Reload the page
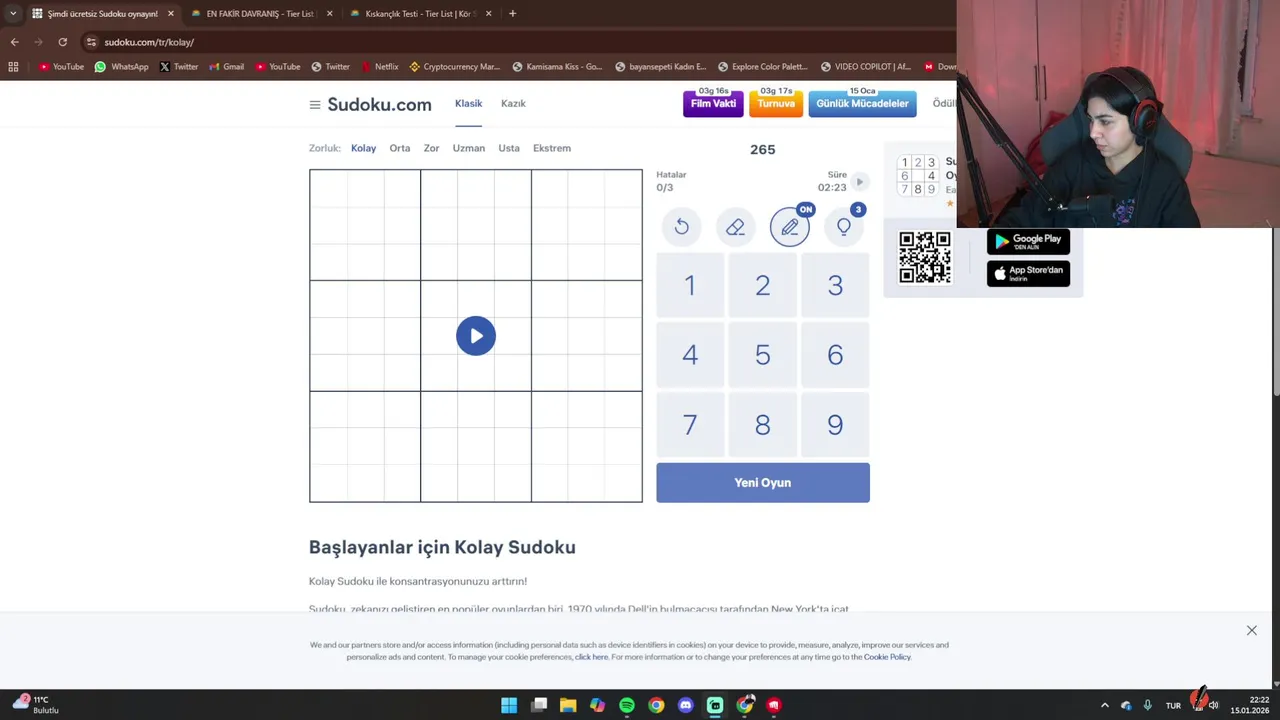1280x720 pixels. 62,42
